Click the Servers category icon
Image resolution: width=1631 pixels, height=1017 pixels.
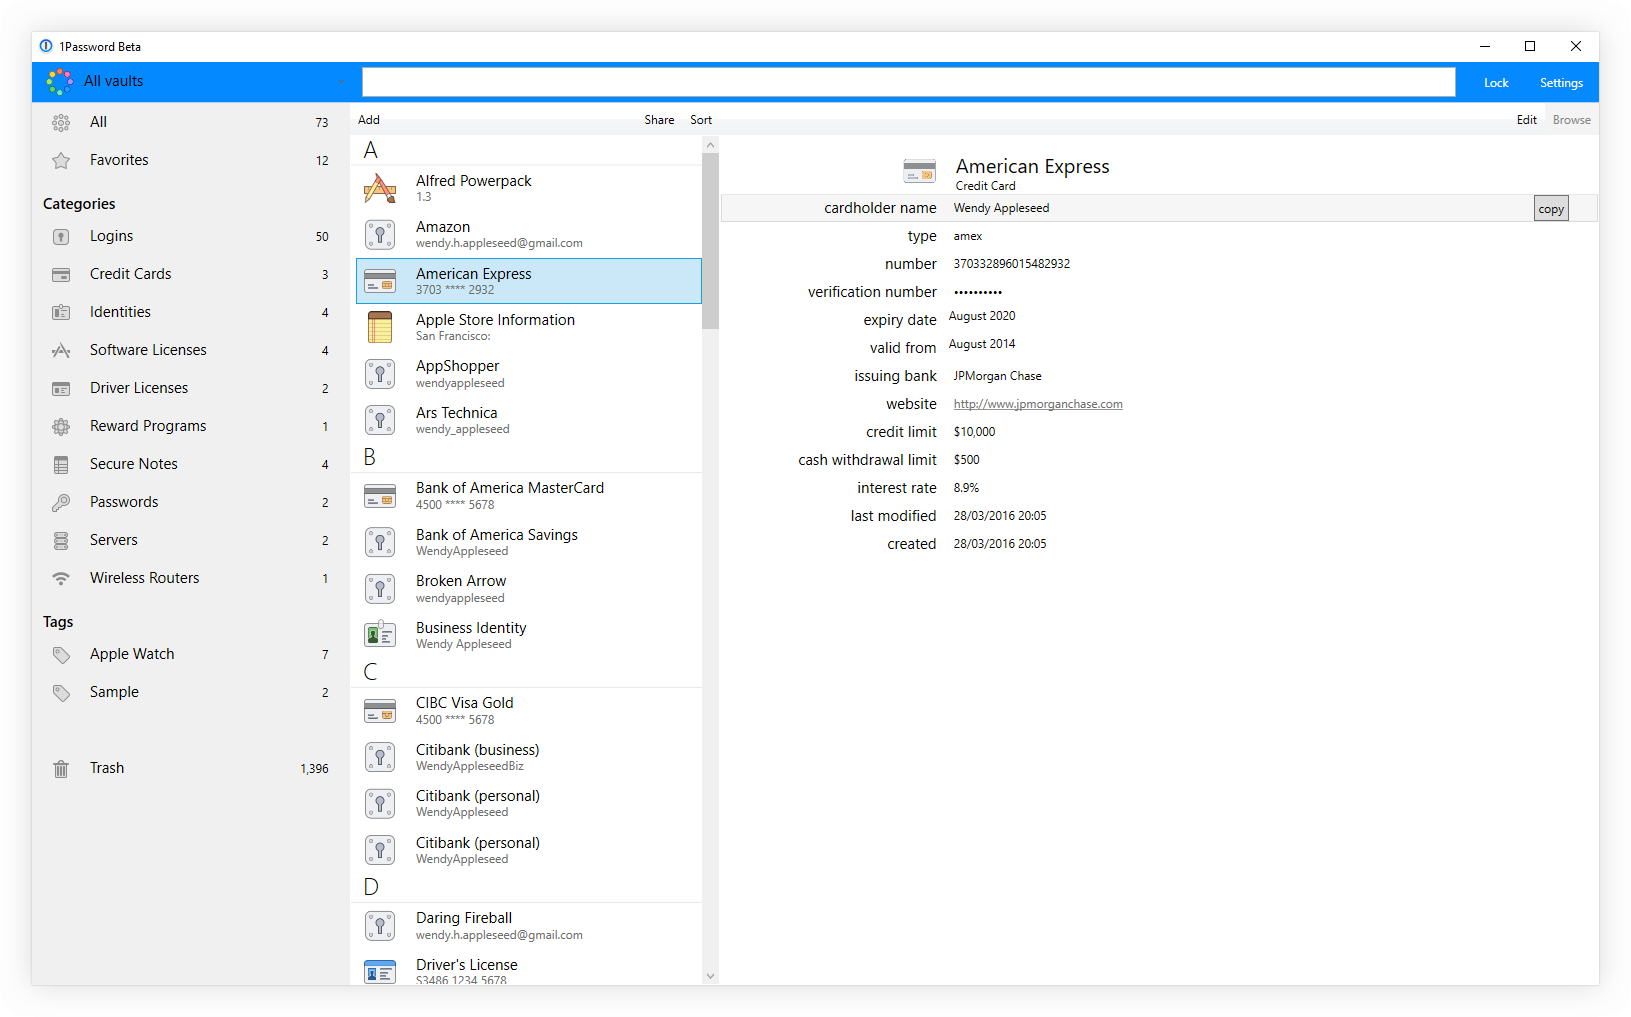tap(61, 541)
